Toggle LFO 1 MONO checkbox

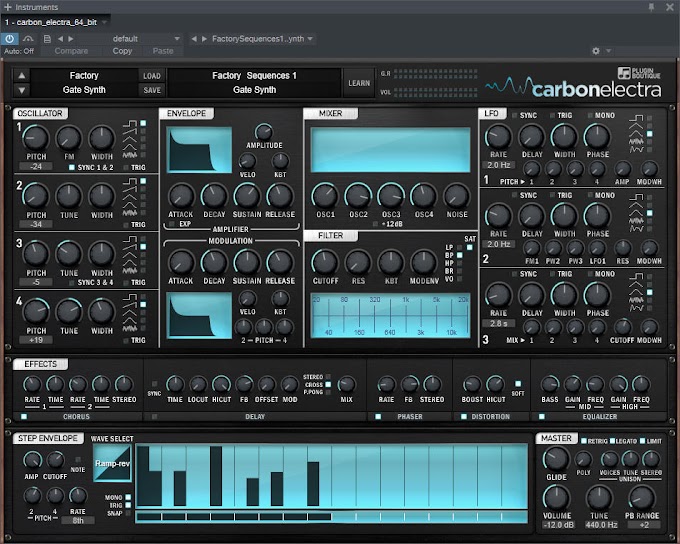tap(590, 115)
